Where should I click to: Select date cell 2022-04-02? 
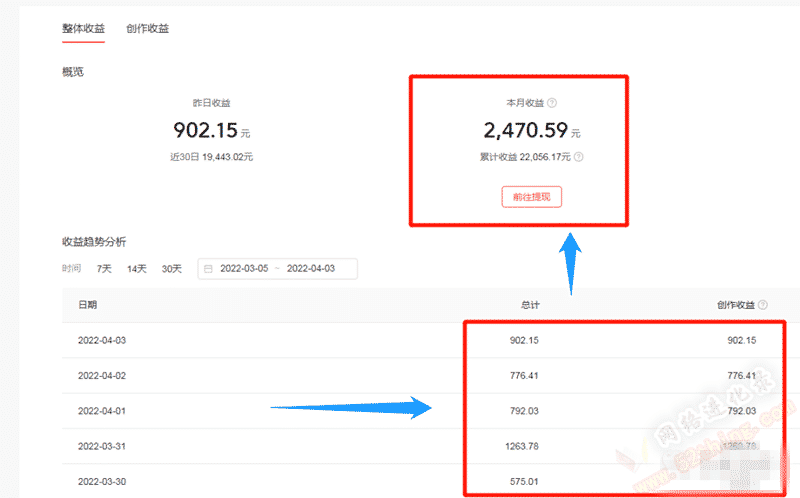pos(102,376)
